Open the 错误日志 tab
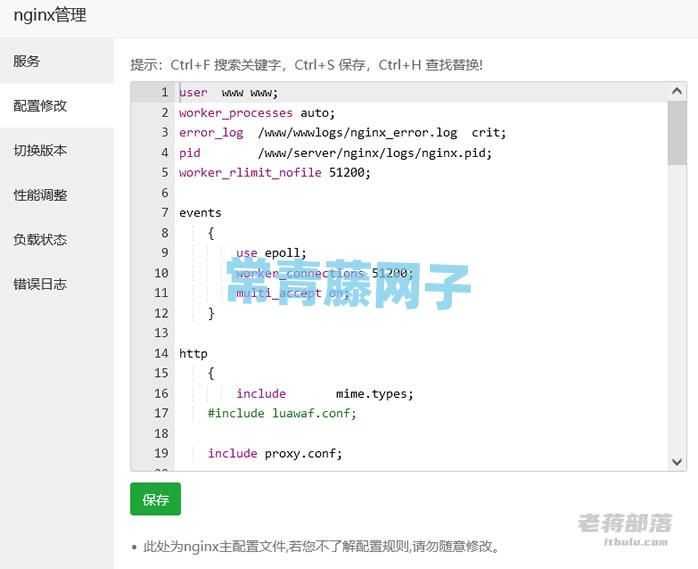698x569 pixels. pos(57,284)
